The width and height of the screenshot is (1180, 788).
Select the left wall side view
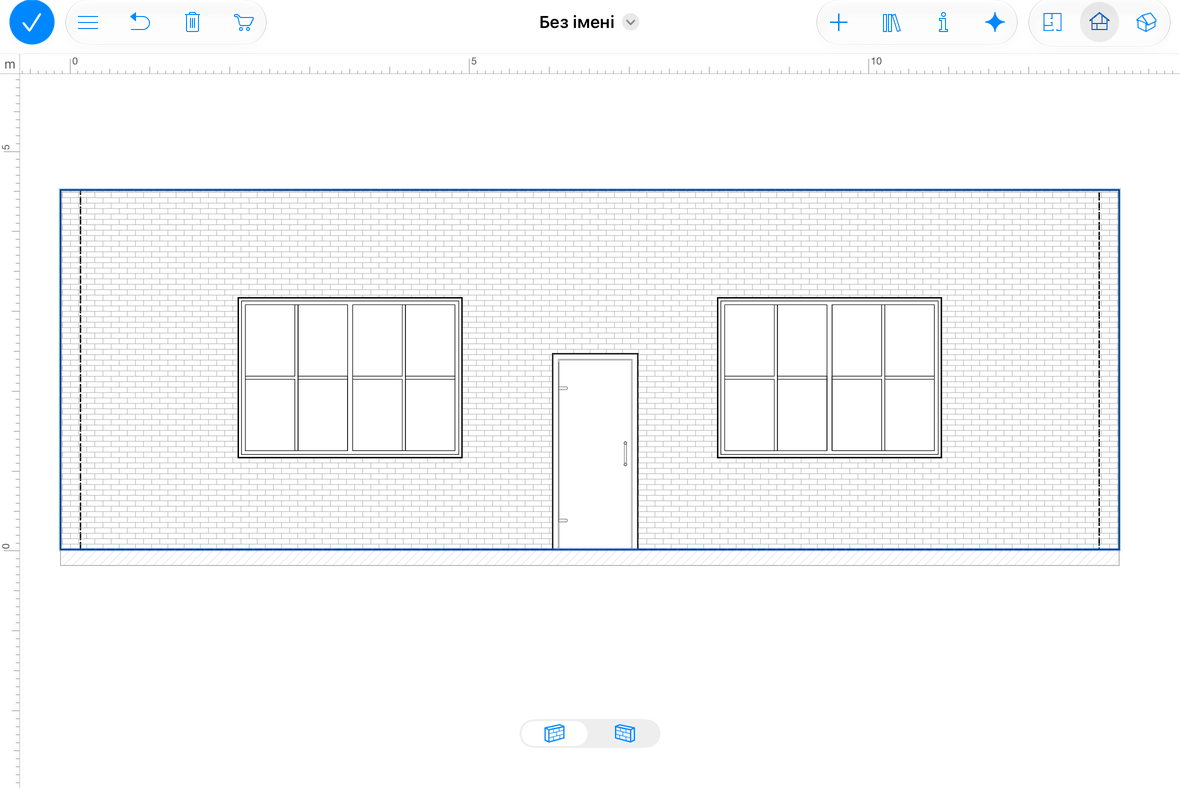pos(555,733)
